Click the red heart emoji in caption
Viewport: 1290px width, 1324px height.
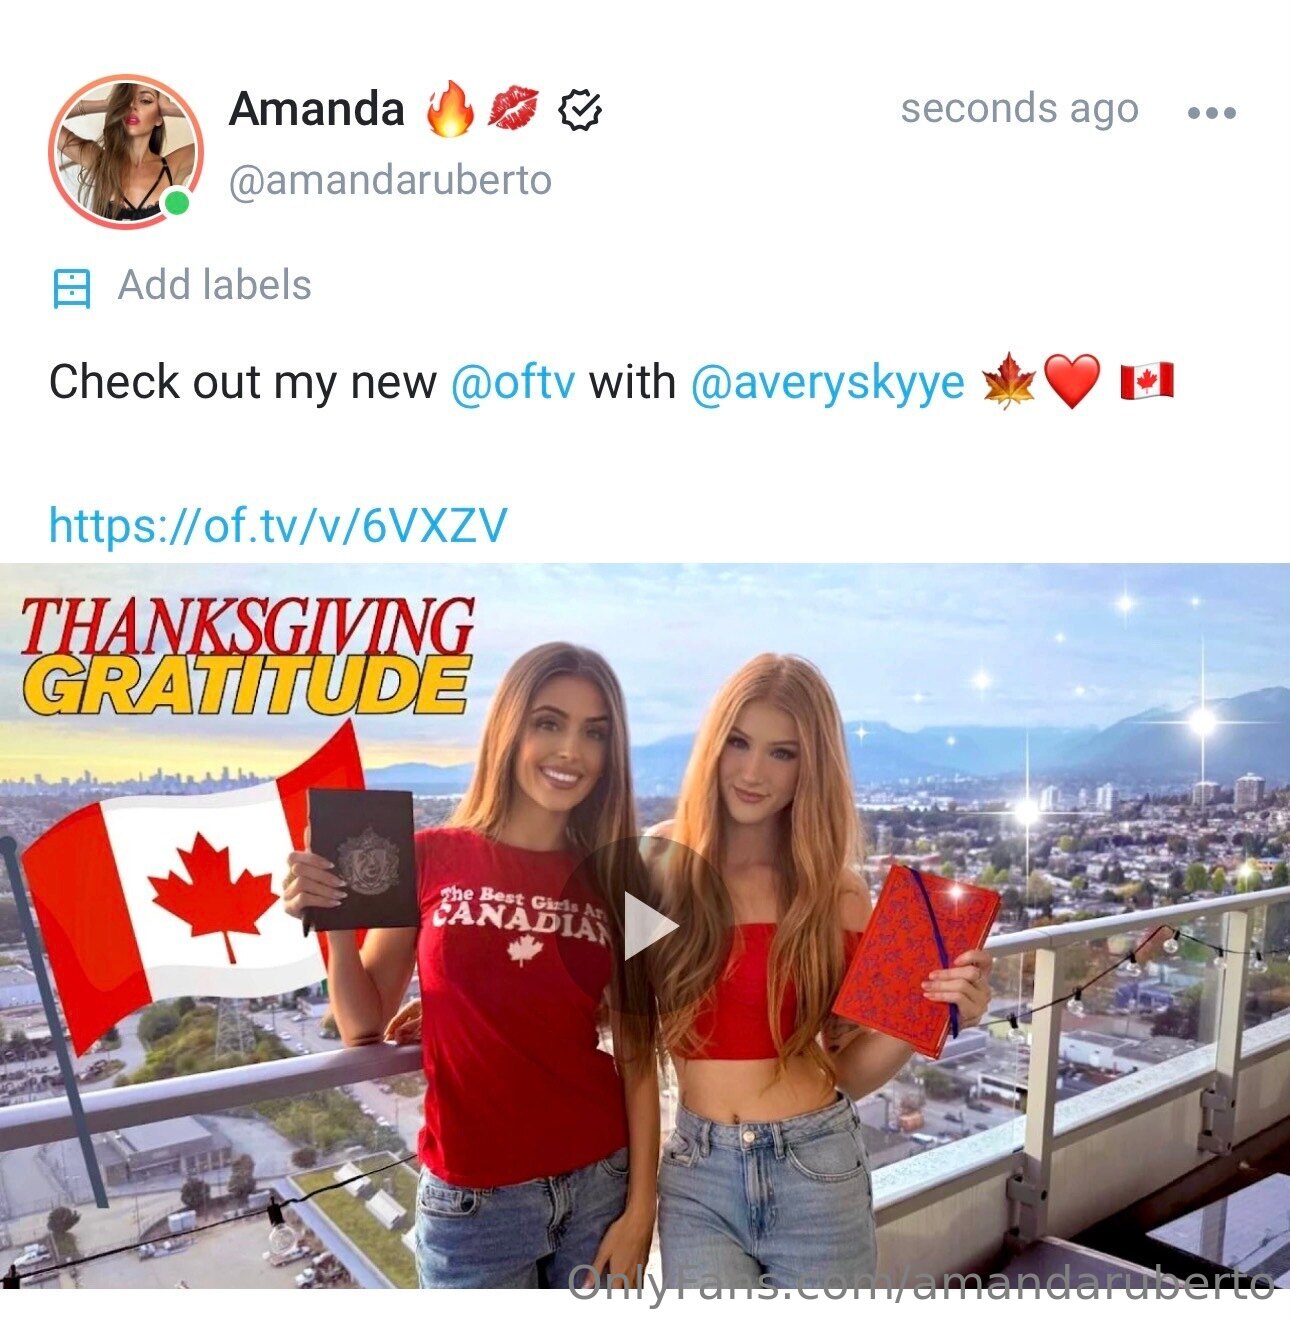[1071, 382]
